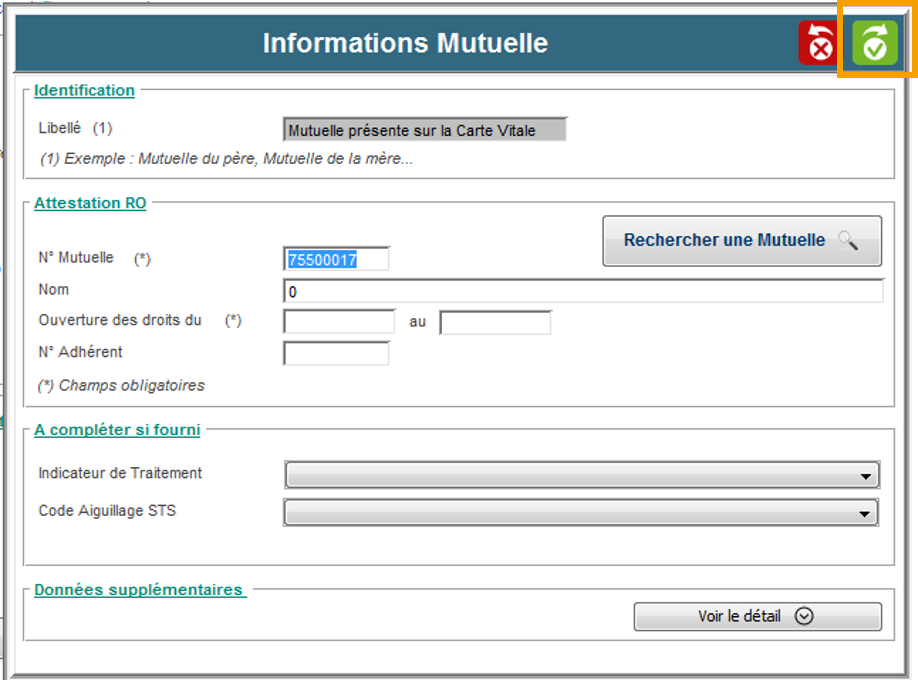
Task: Click the Attestation RO section heading
Action: click(x=90, y=203)
